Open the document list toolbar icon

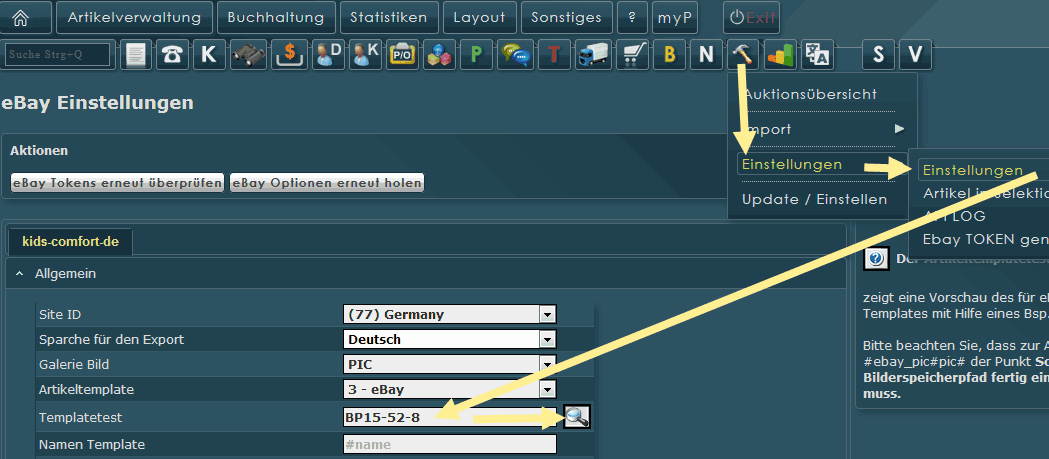tap(136, 55)
